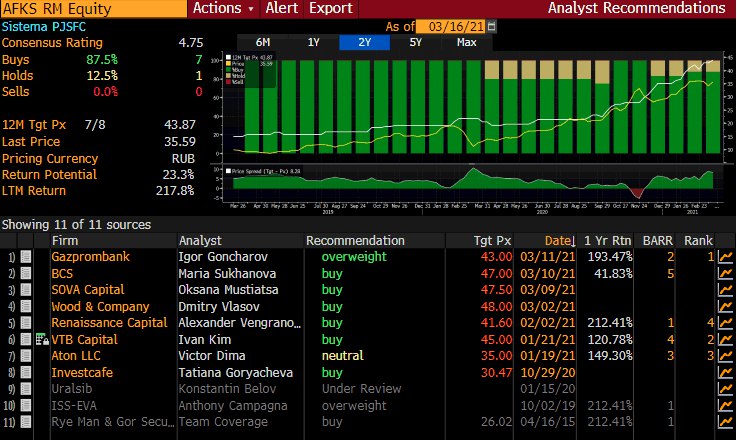Click the BCS row chart icon
Screen dimensions: 737x440
pyautogui.click(x=725, y=273)
